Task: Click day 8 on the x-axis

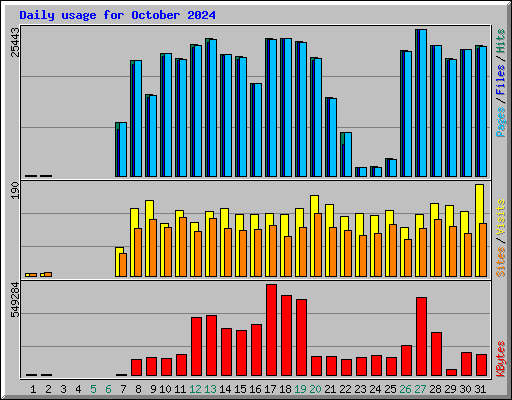Action: point(138,389)
